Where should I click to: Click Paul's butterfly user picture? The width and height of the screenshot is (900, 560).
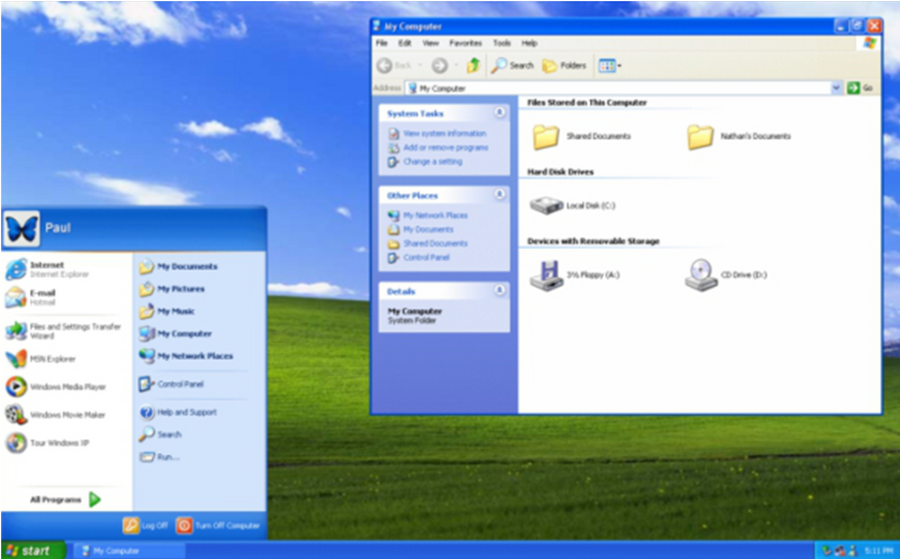(x=21, y=228)
